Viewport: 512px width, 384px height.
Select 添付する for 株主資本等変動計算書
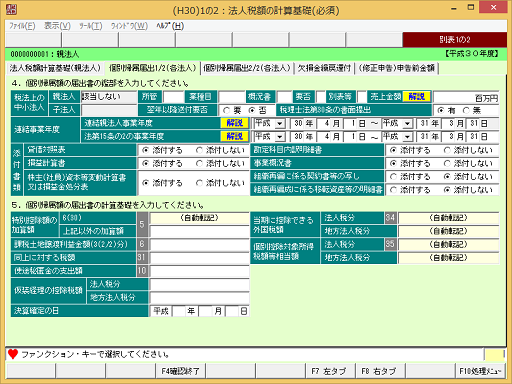[146, 183]
